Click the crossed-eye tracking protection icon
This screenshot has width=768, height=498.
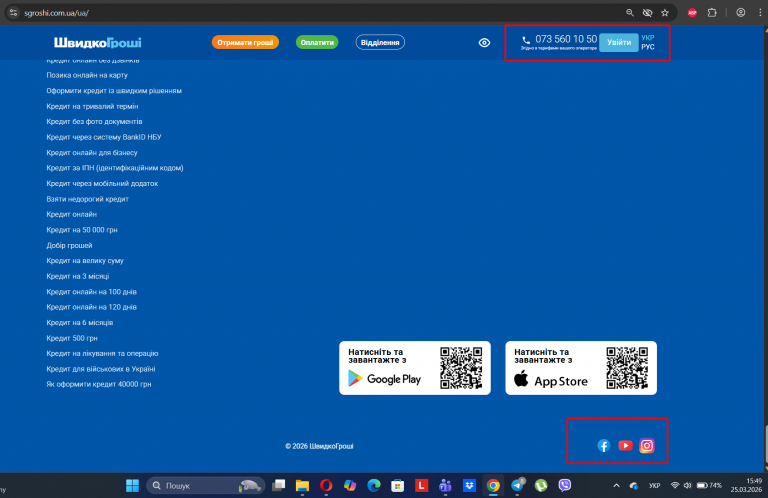tap(647, 13)
